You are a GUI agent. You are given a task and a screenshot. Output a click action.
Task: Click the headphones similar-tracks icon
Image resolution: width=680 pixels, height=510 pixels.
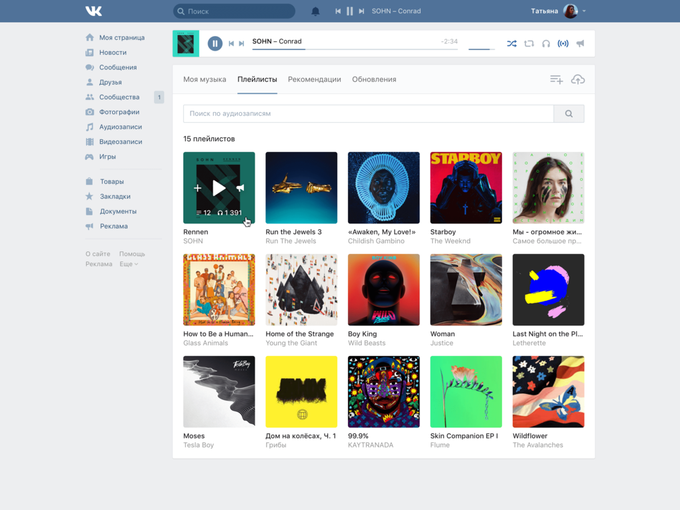(546, 43)
